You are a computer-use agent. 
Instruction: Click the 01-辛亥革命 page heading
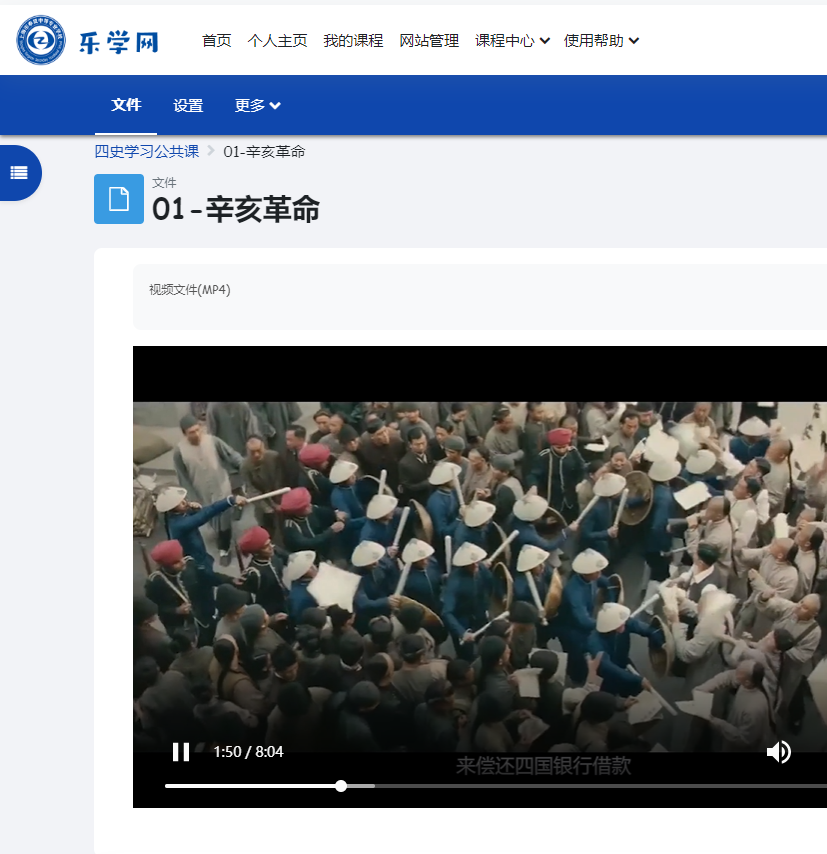click(236, 209)
